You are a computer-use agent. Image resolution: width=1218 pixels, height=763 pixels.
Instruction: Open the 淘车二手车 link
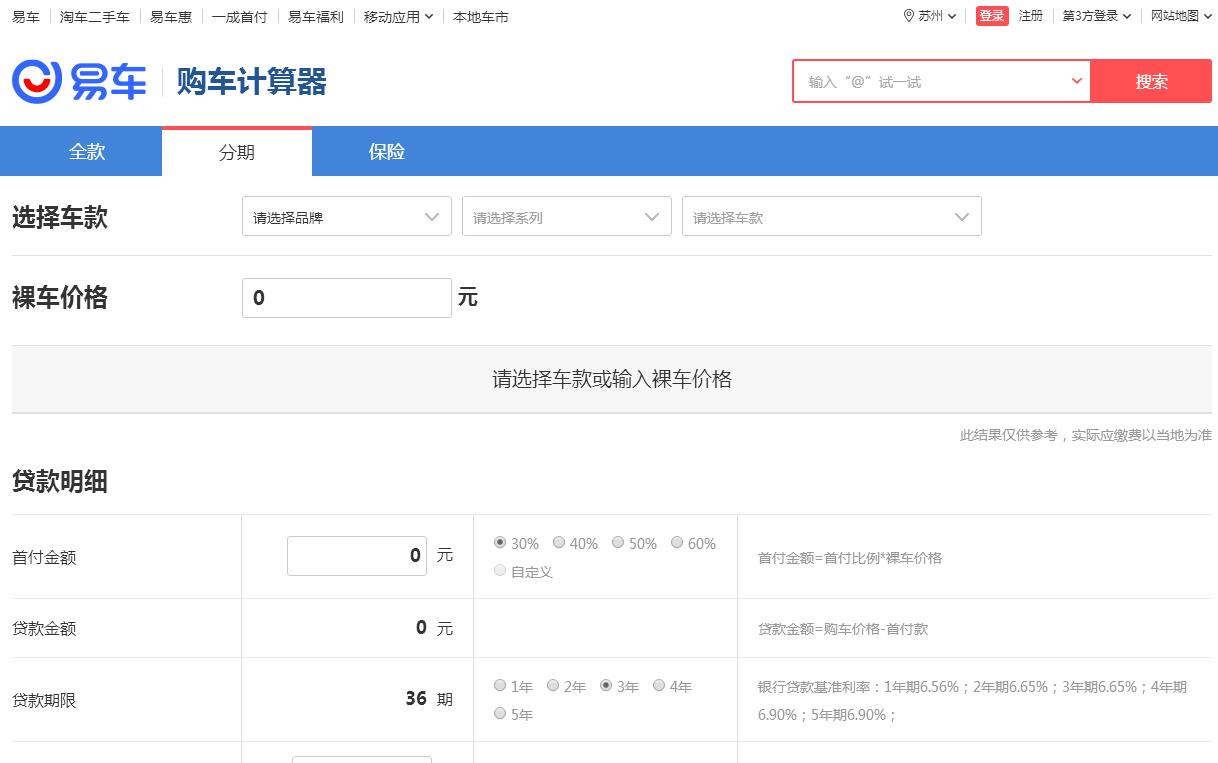click(x=95, y=17)
